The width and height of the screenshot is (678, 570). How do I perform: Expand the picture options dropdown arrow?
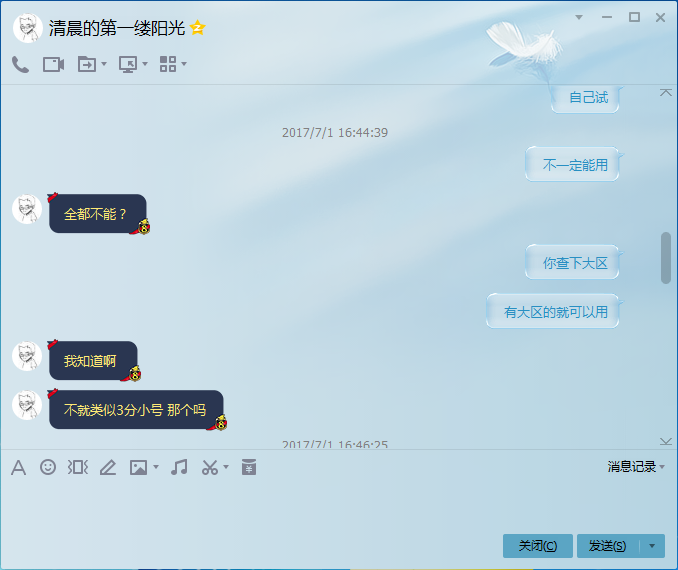156,467
